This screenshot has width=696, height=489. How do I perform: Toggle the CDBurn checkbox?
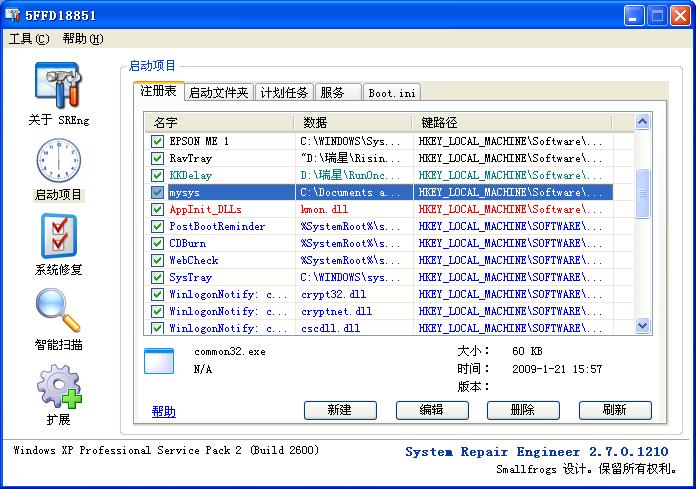click(x=157, y=244)
